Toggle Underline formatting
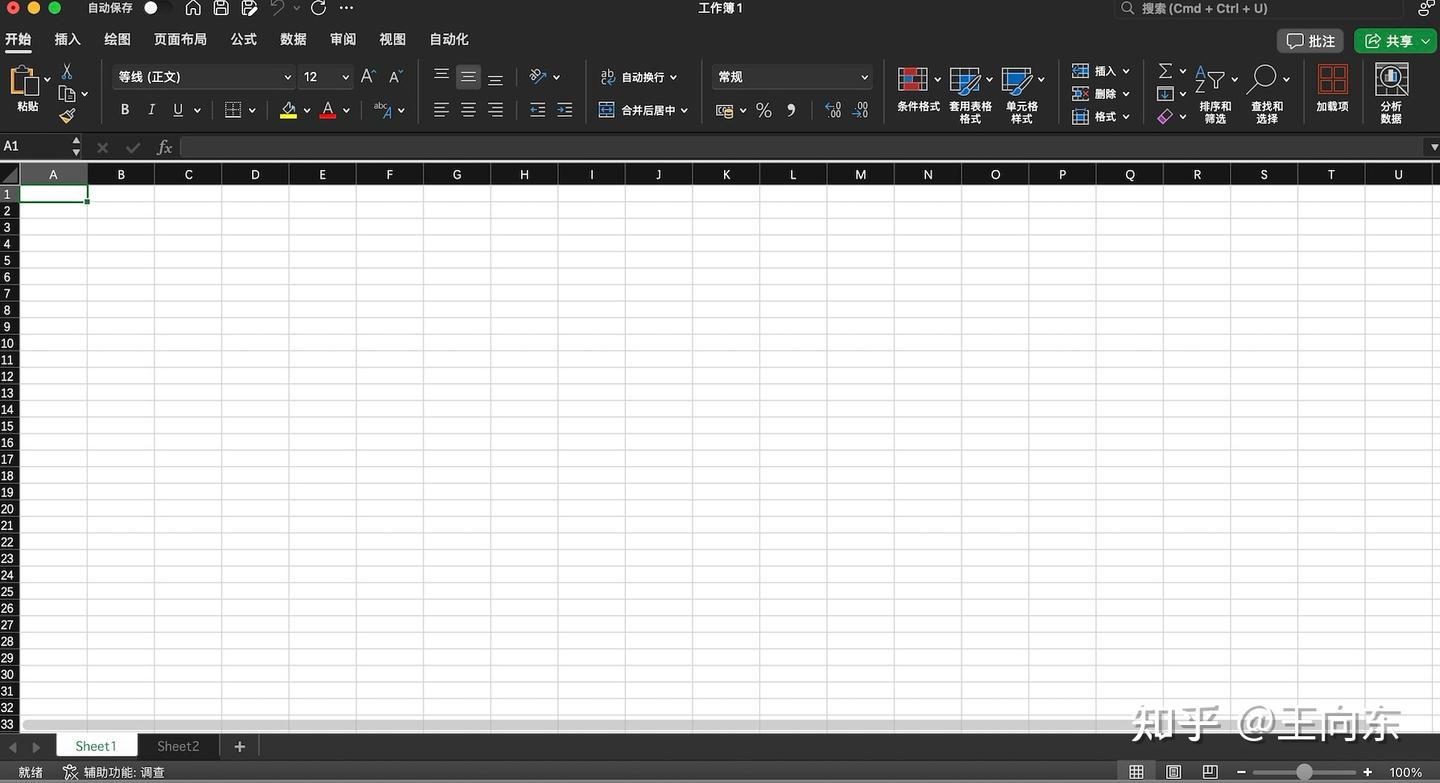The height and width of the screenshot is (783, 1440). pyautogui.click(x=178, y=110)
